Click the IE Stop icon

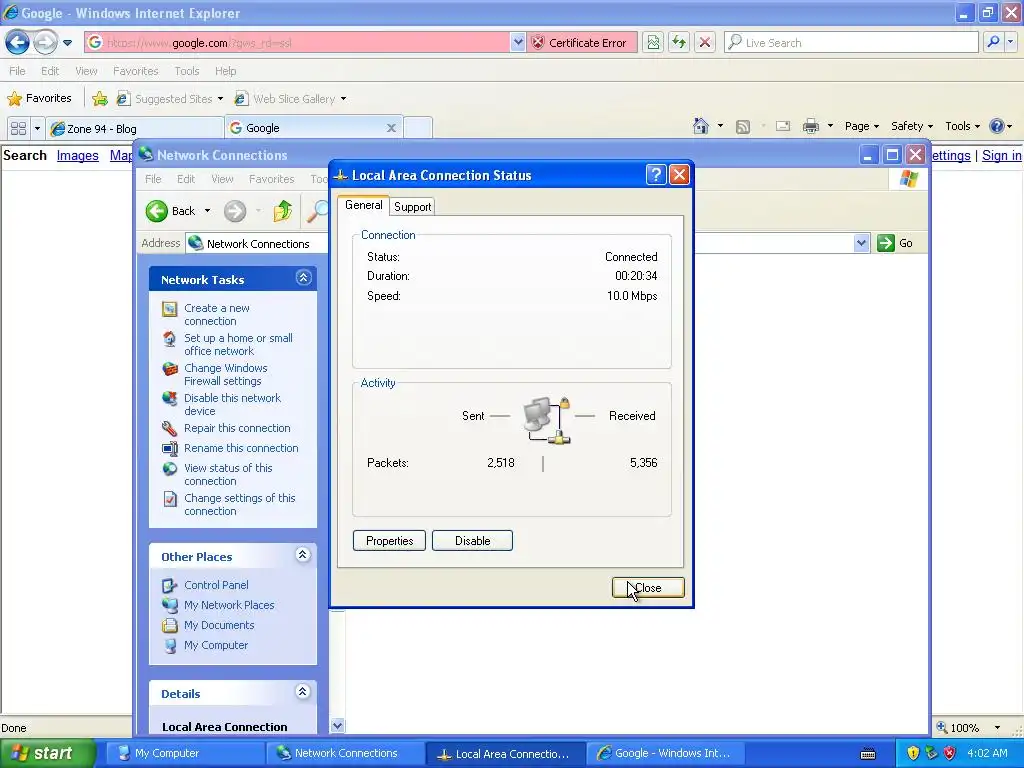coord(705,42)
